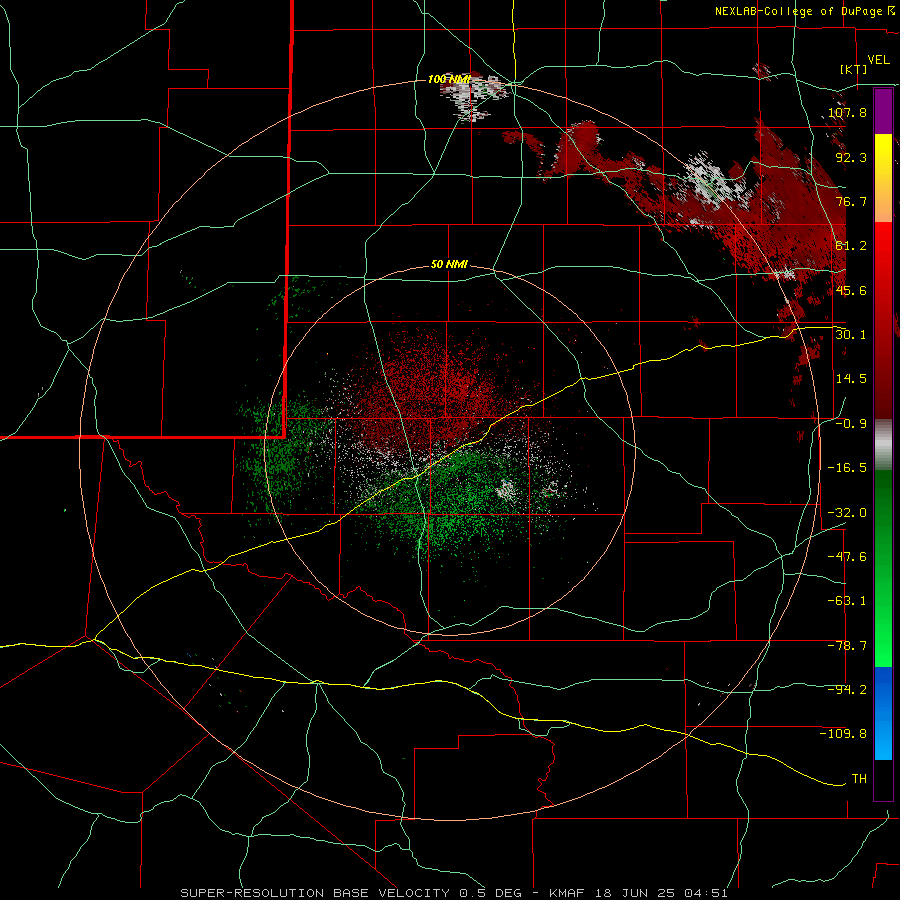This screenshot has height=900, width=900.
Task: Click the 14.5 scale value
Action: point(851,379)
